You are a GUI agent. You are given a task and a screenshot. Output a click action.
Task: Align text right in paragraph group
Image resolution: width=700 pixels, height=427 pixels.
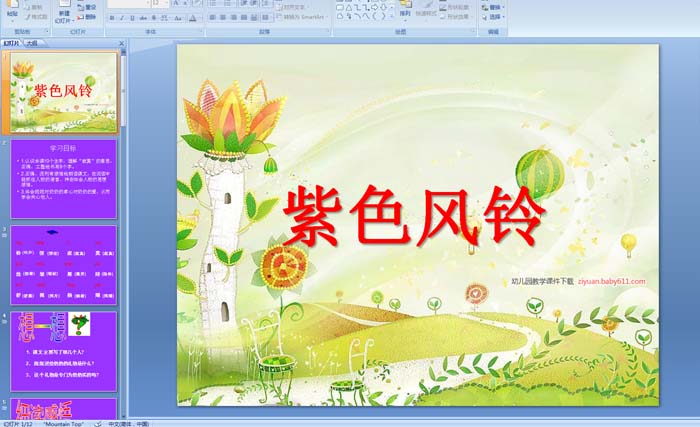tap(233, 17)
